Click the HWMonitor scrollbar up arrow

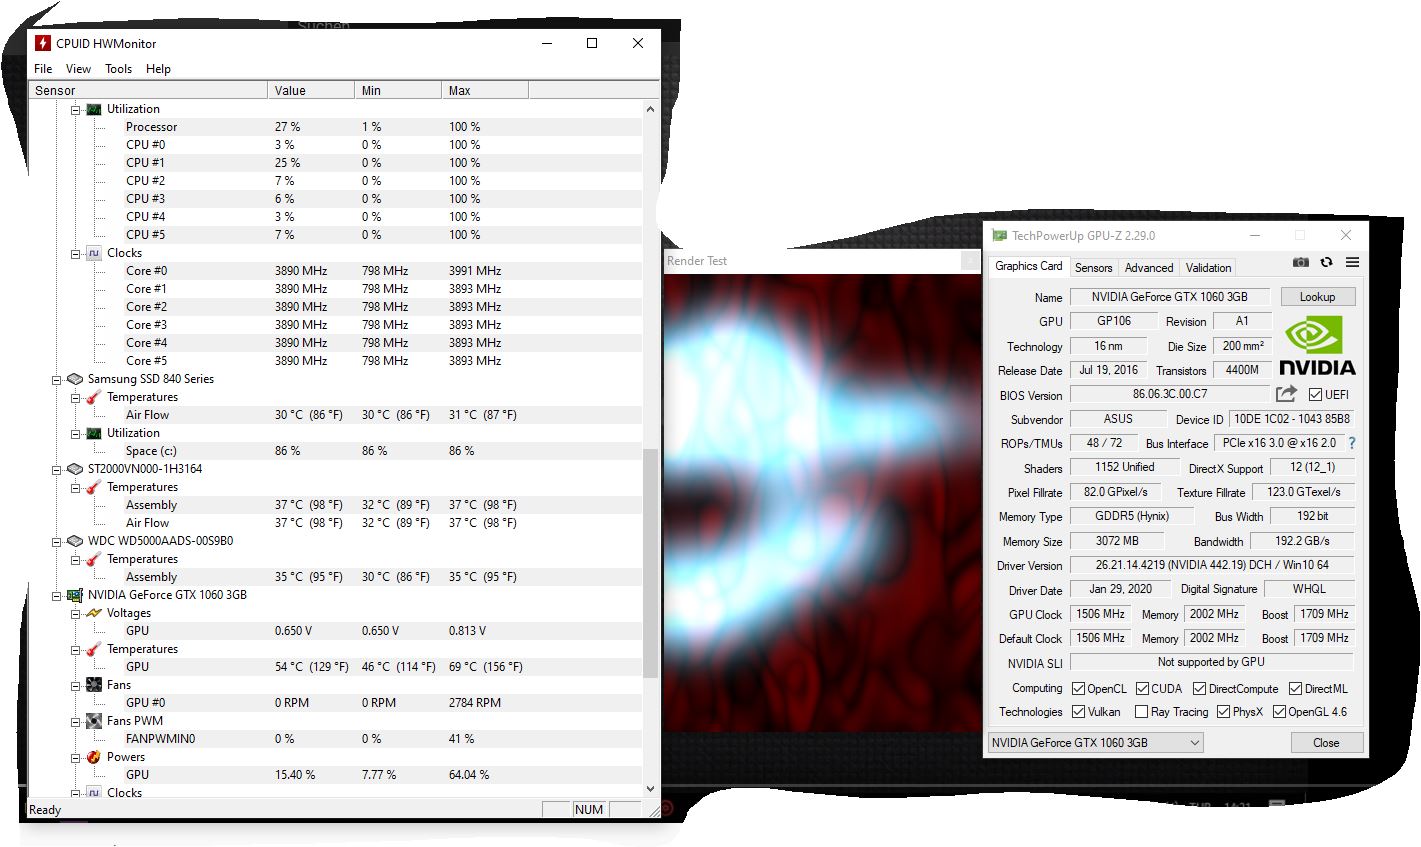point(651,109)
